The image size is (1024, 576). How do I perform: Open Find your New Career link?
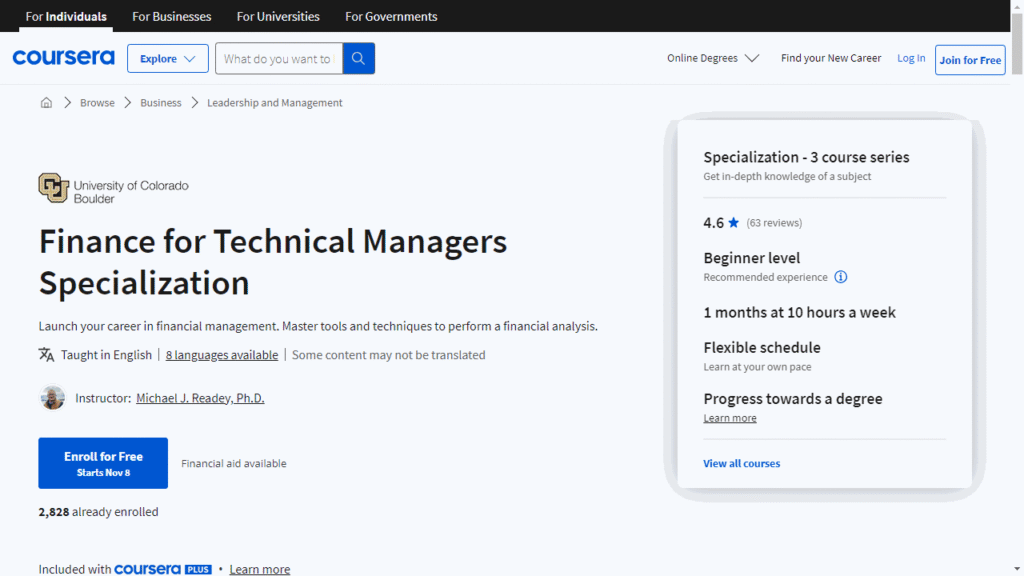pos(831,58)
